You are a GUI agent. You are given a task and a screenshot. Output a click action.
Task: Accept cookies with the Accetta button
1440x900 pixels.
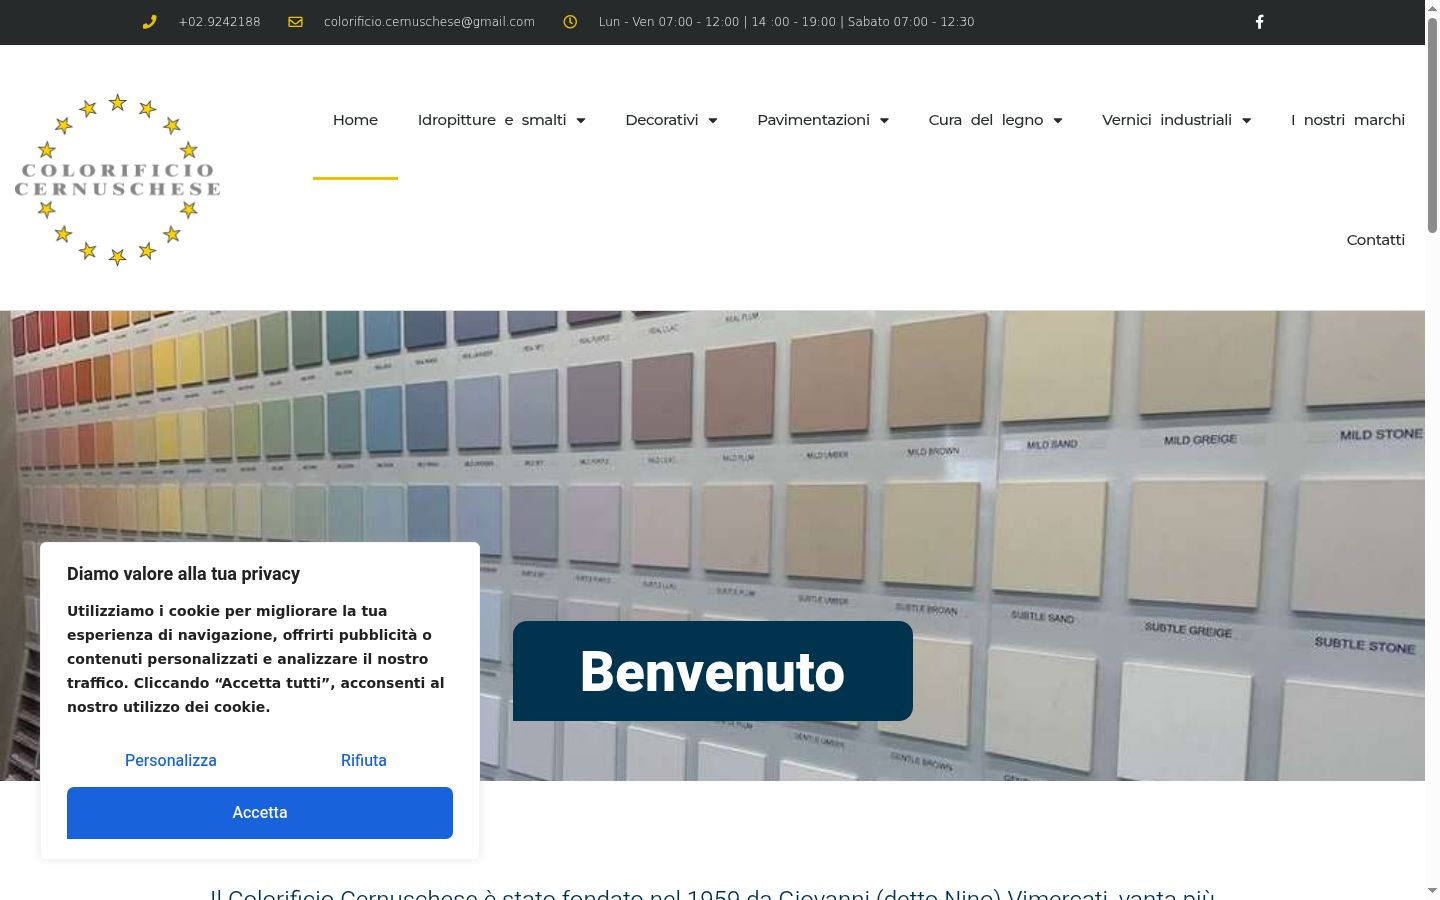[260, 813]
